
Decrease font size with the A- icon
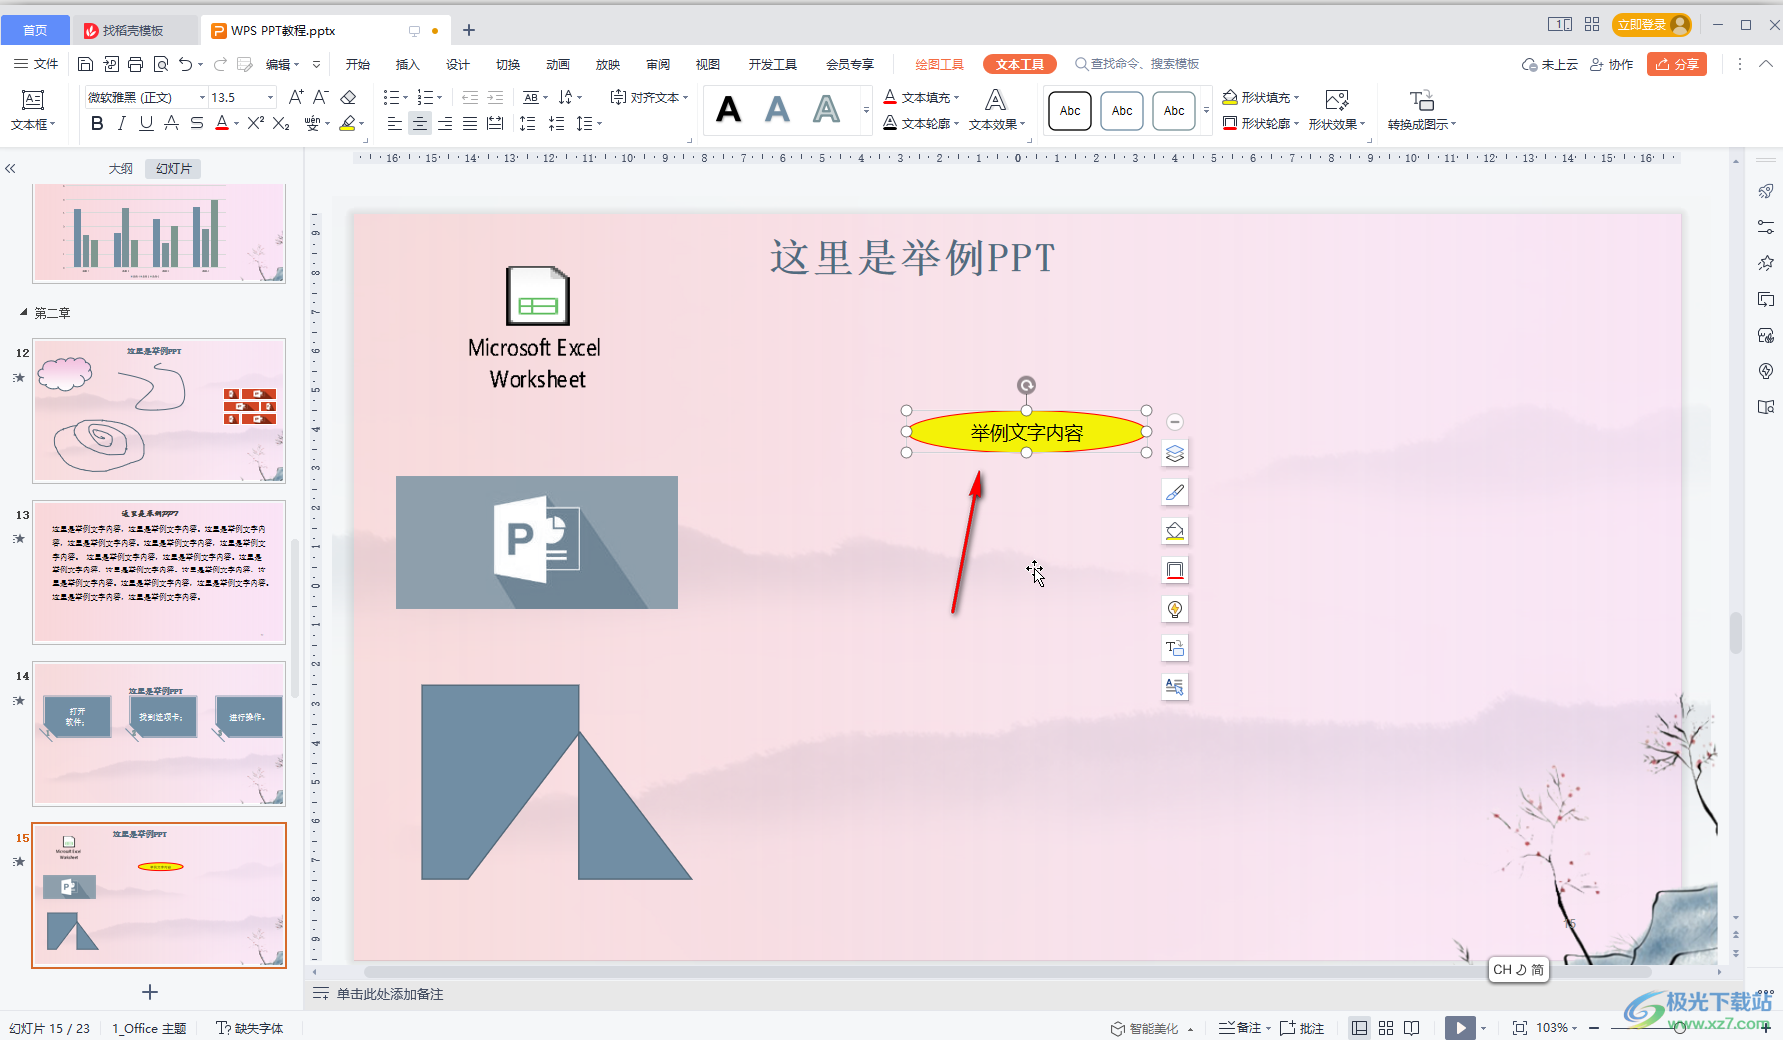coord(321,97)
